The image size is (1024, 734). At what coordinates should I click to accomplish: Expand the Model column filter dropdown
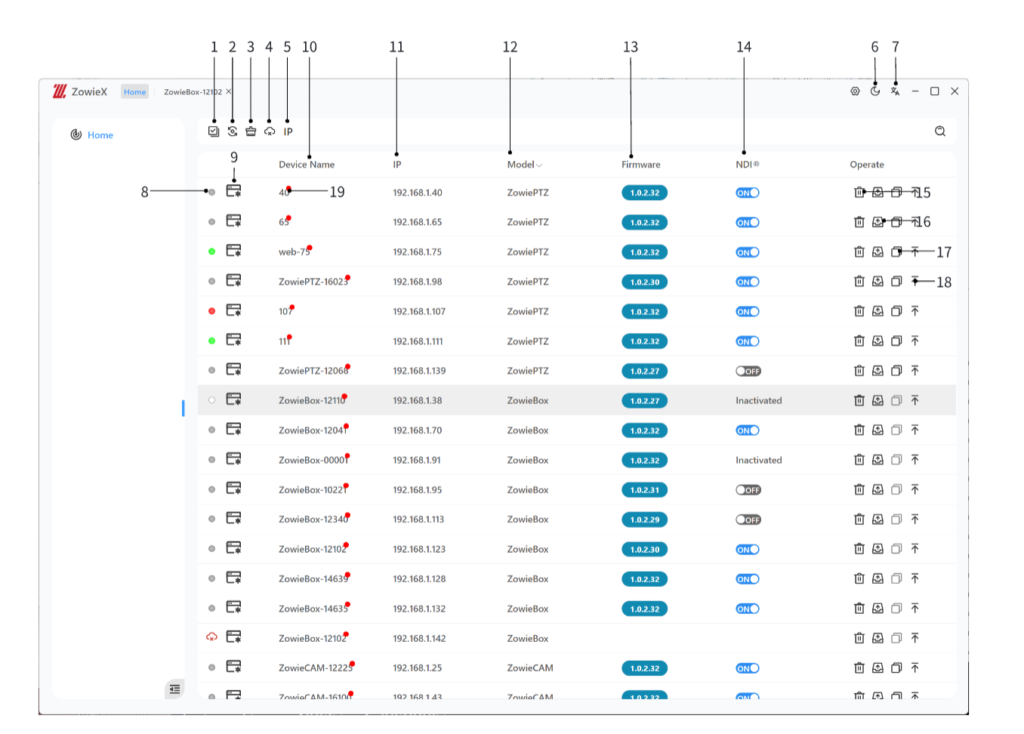(x=540, y=165)
